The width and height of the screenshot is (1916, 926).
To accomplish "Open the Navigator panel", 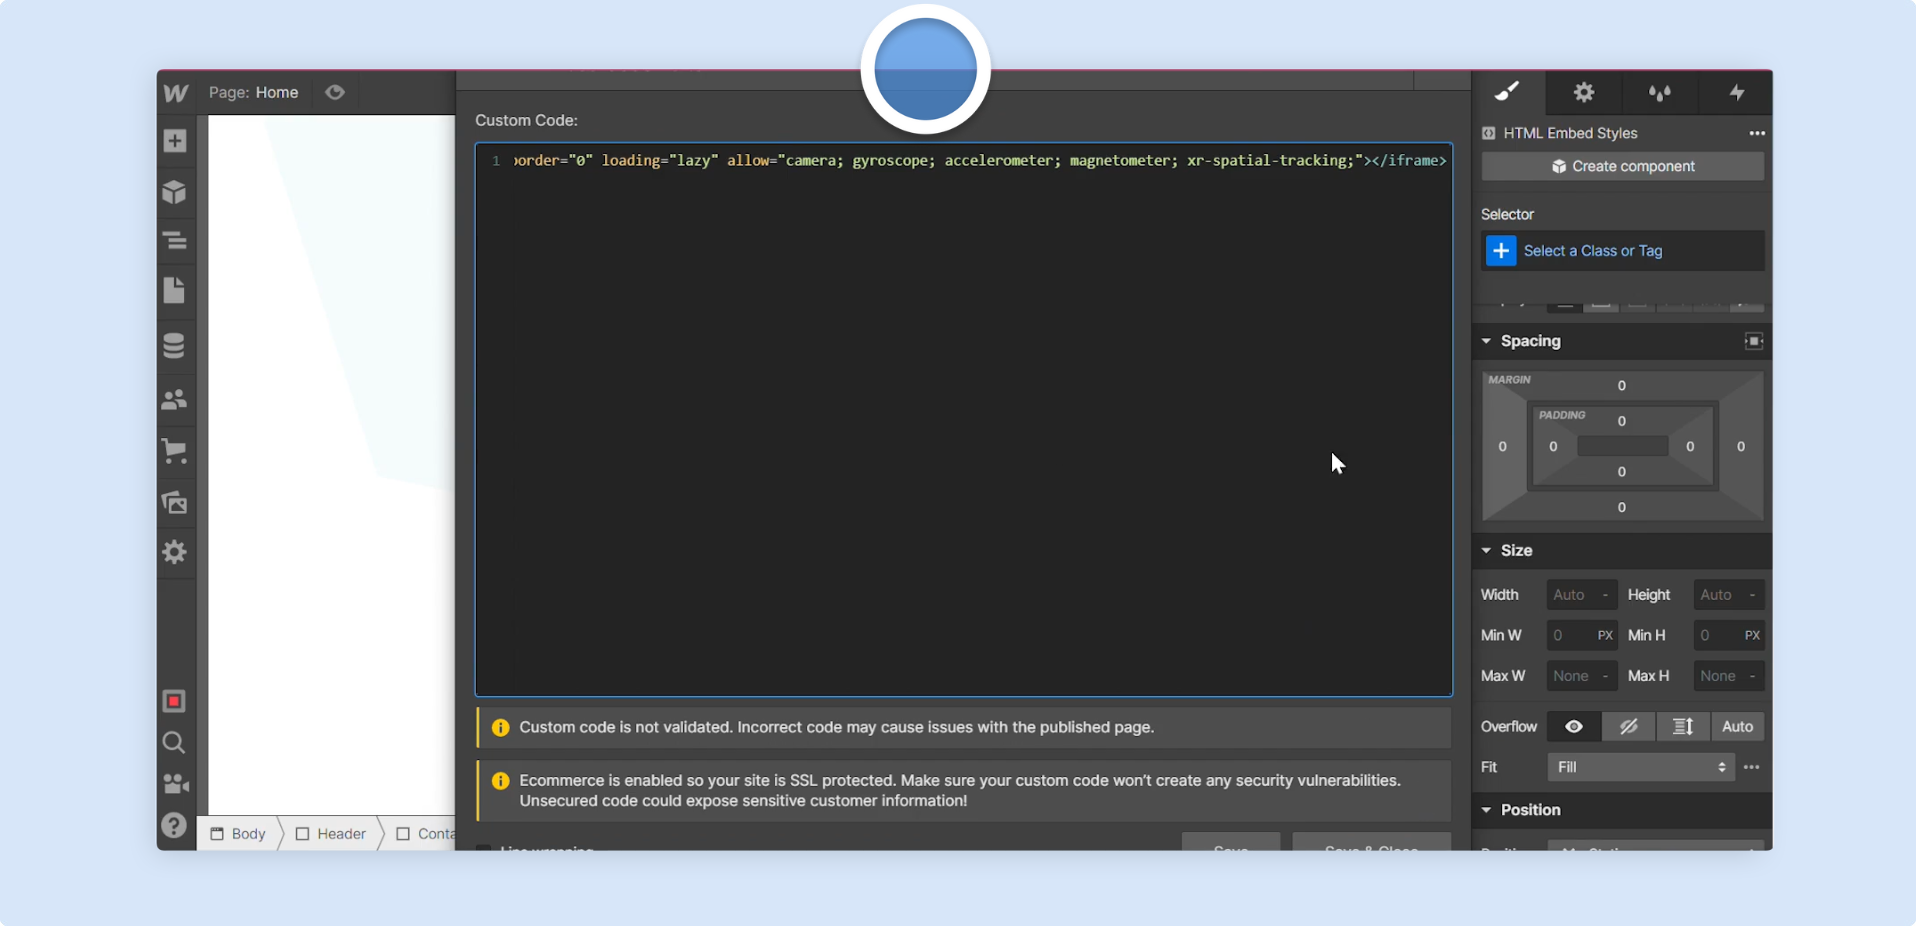I will click(175, 241).
